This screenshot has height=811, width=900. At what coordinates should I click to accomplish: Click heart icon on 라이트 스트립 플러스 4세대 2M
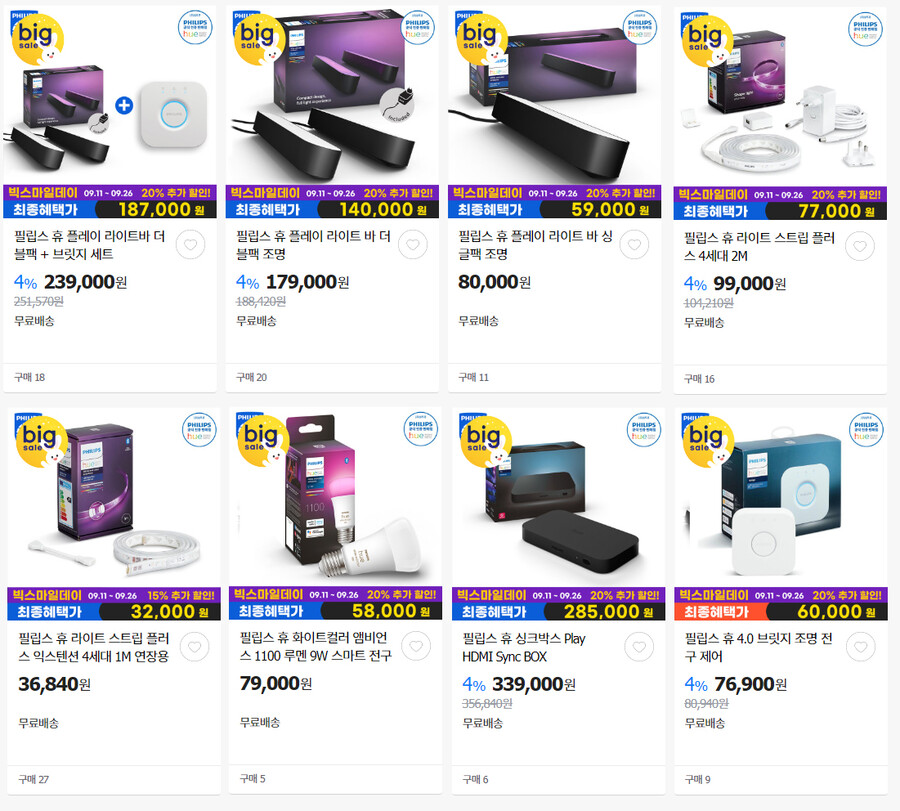(860, 247)
